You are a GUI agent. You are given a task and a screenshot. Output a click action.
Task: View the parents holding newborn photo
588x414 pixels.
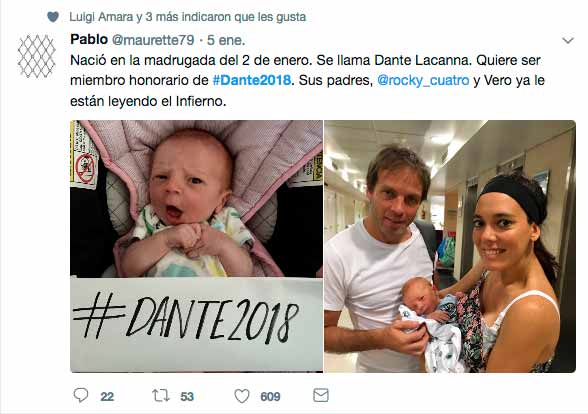point(450,246)
